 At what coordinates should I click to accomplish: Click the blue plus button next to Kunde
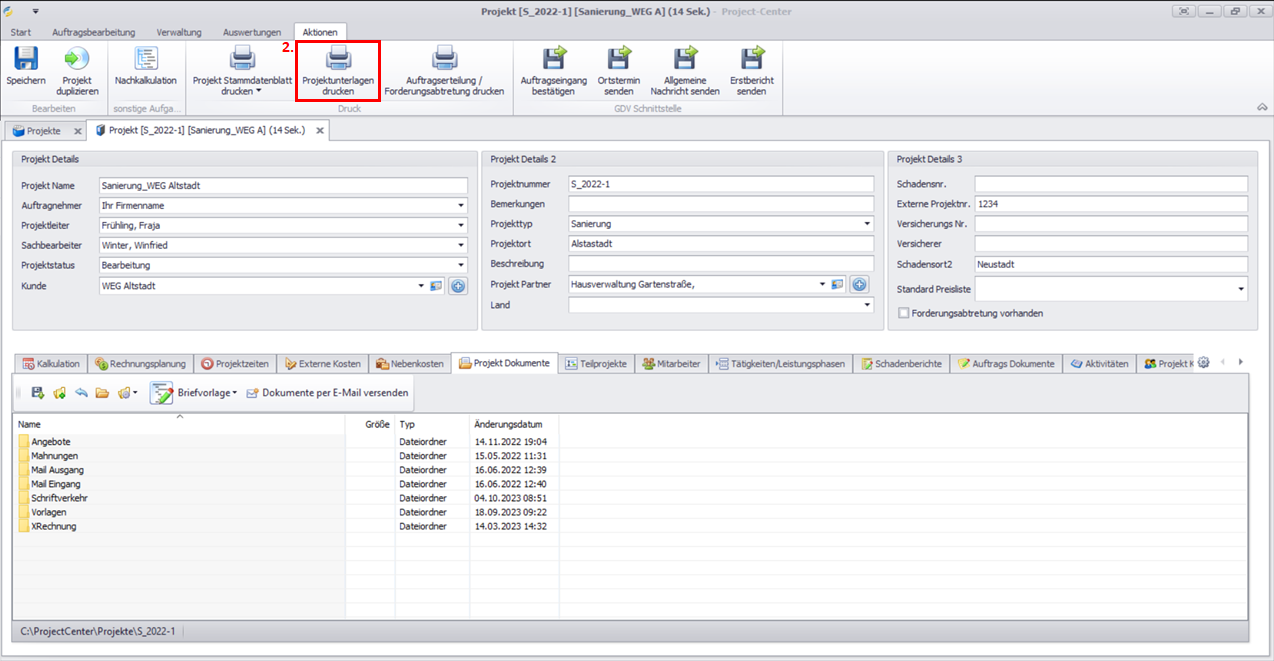coord(458,286)
